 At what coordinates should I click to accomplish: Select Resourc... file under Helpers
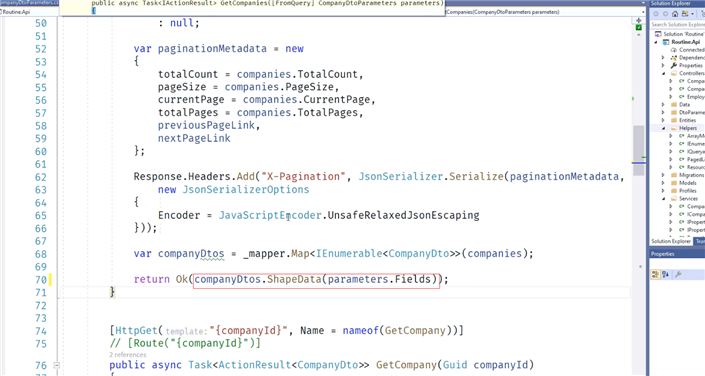point(696,167)
